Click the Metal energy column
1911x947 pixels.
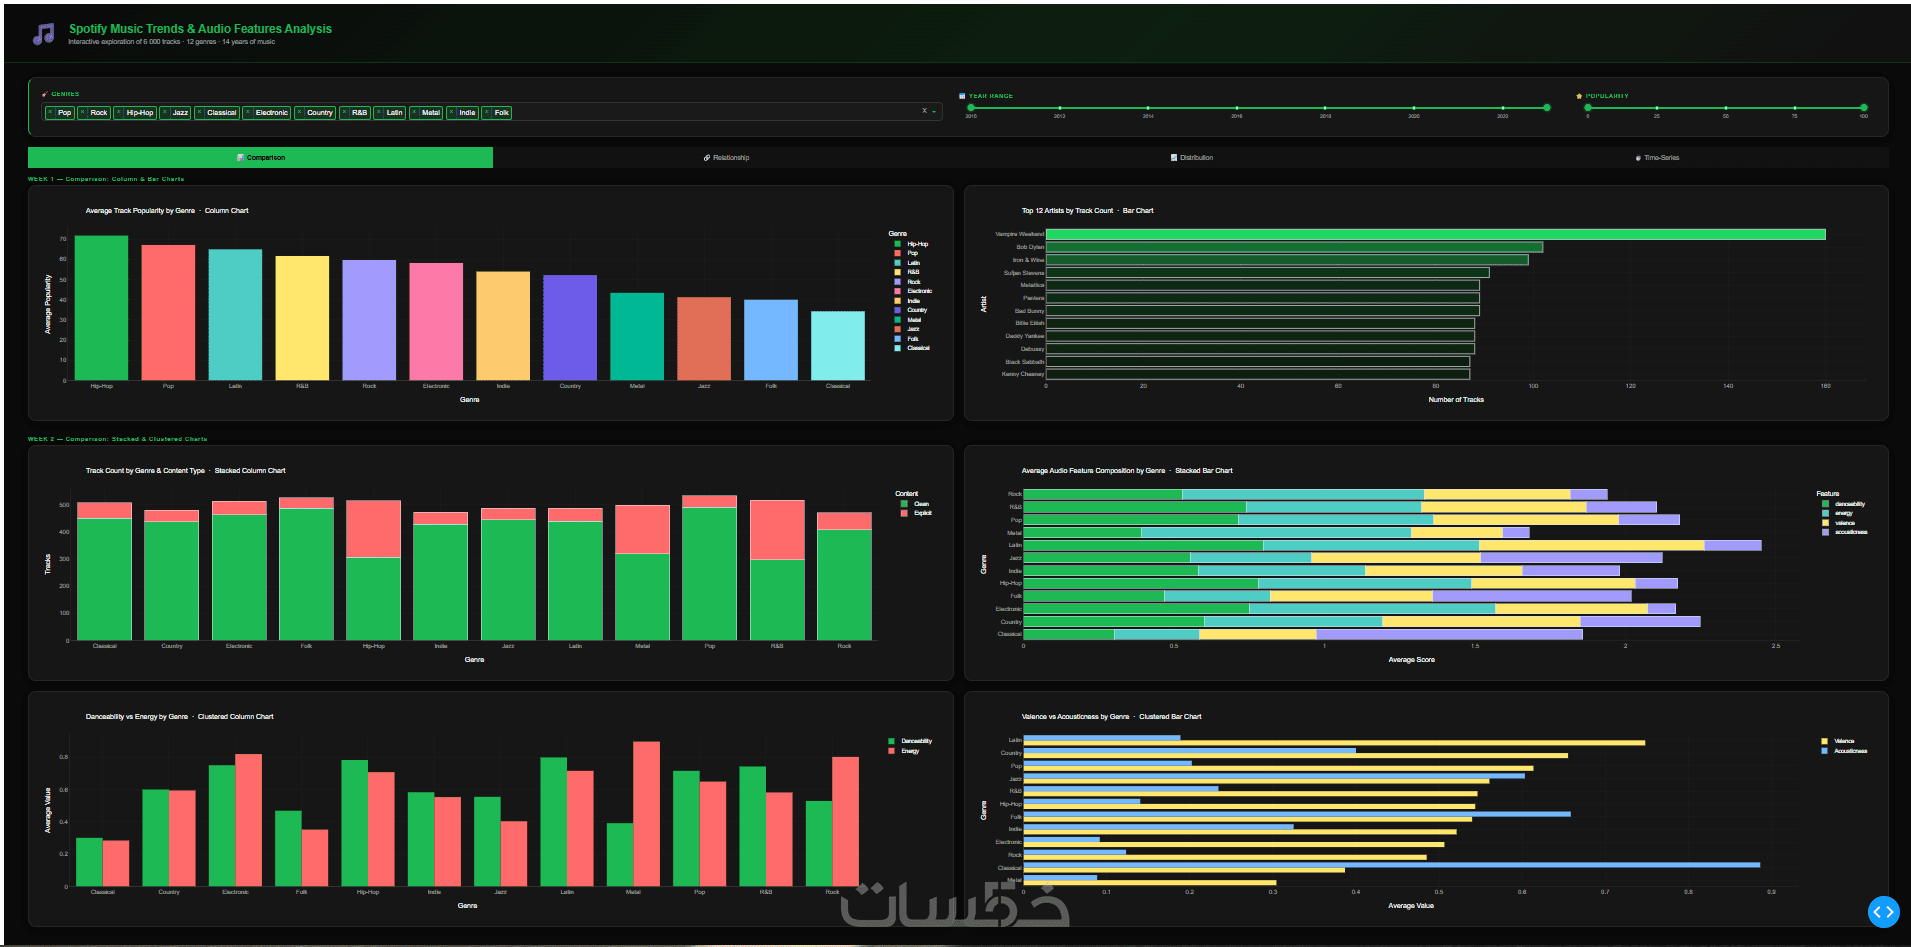point(646,814)
